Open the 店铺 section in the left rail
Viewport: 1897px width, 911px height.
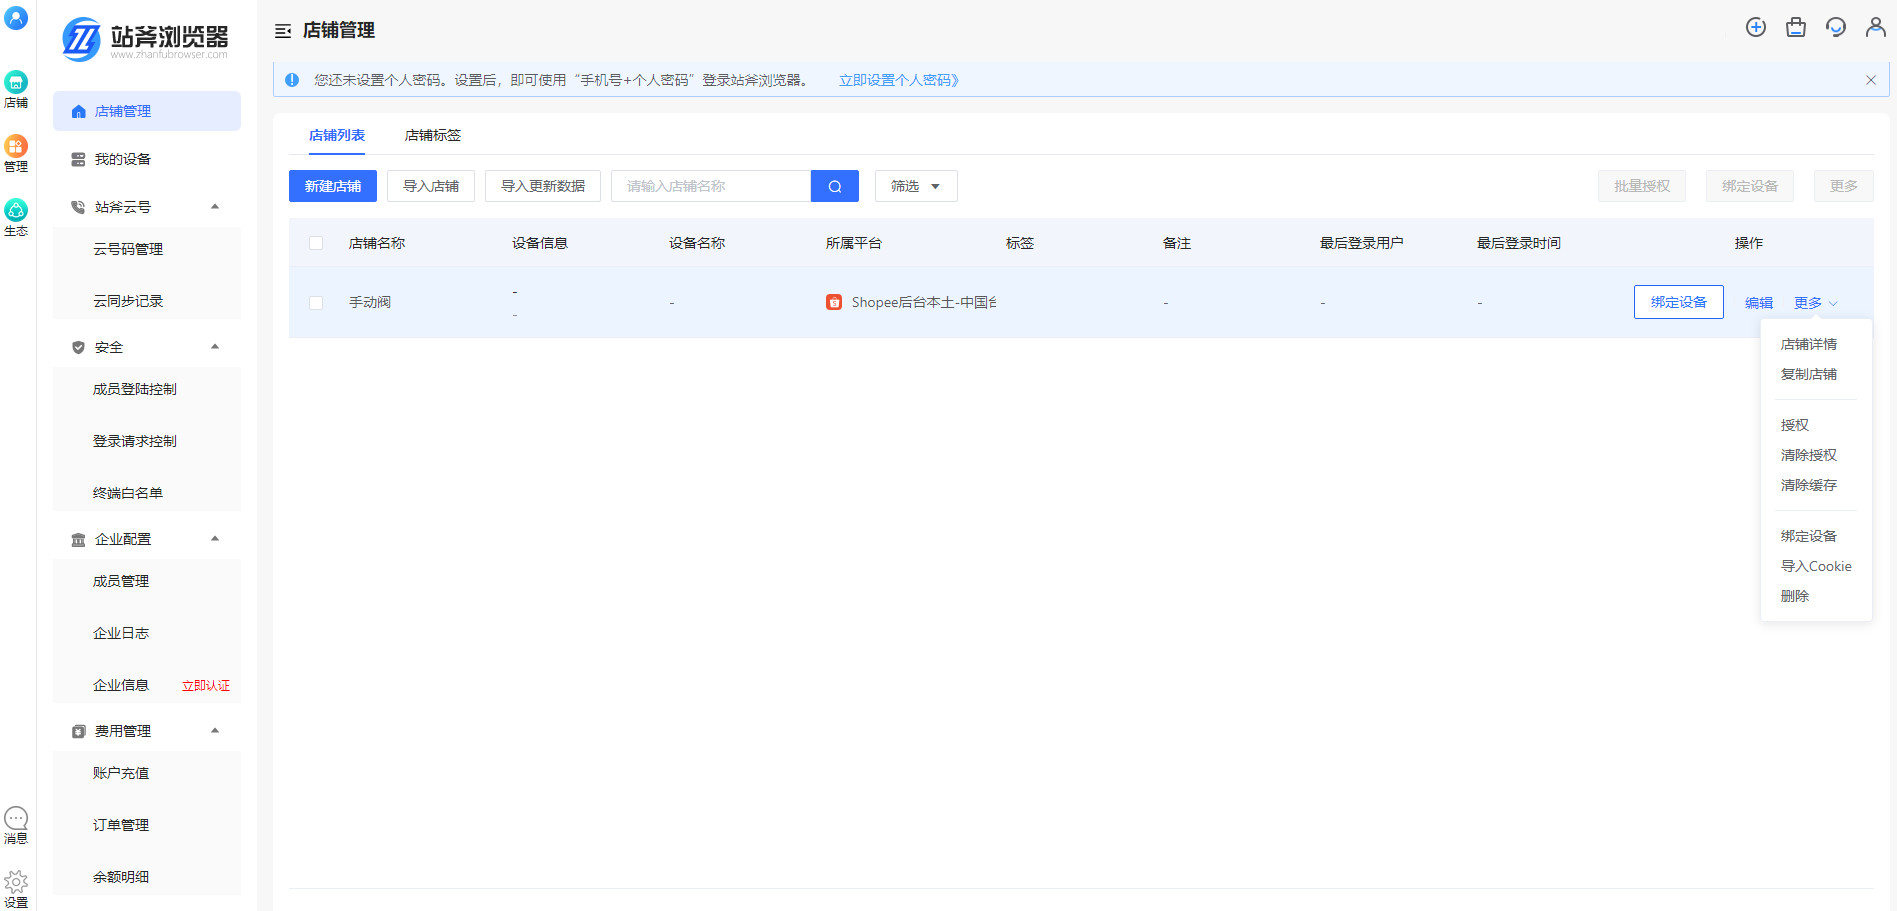[x=16, y=89]
